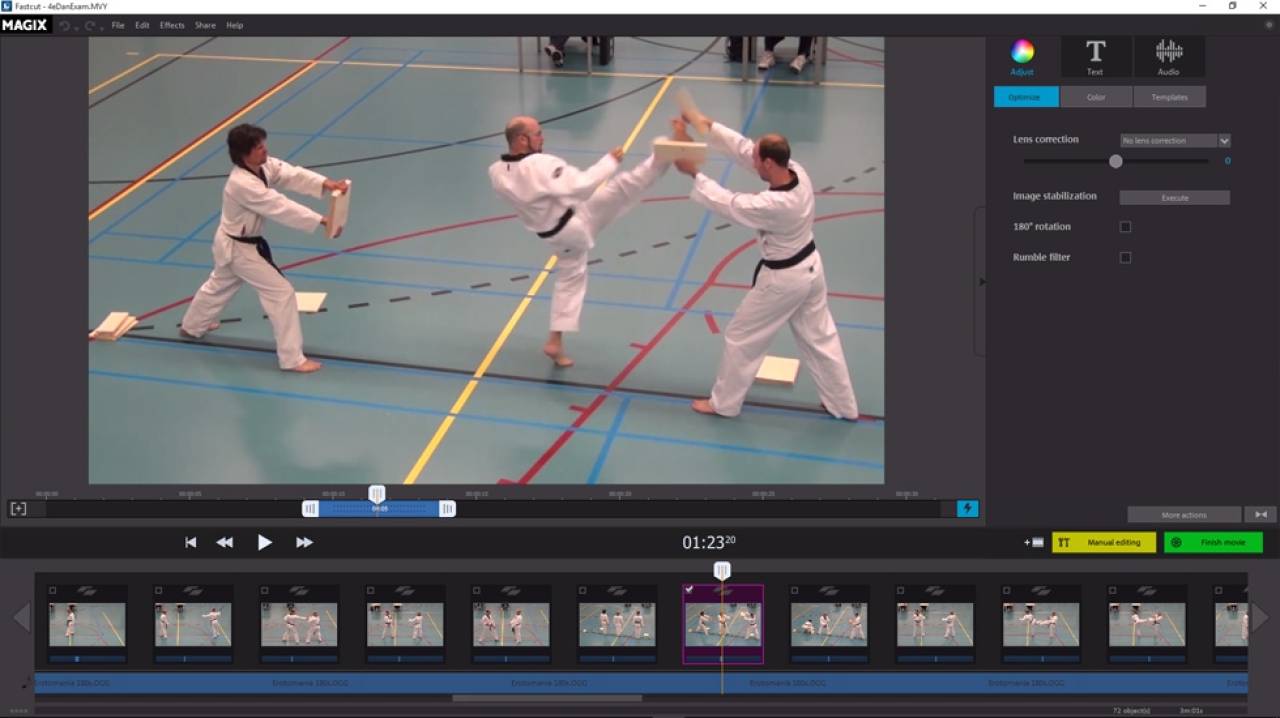Expand the right preview panel arrow
This screenshot has height=718, width=1280.
982,281
